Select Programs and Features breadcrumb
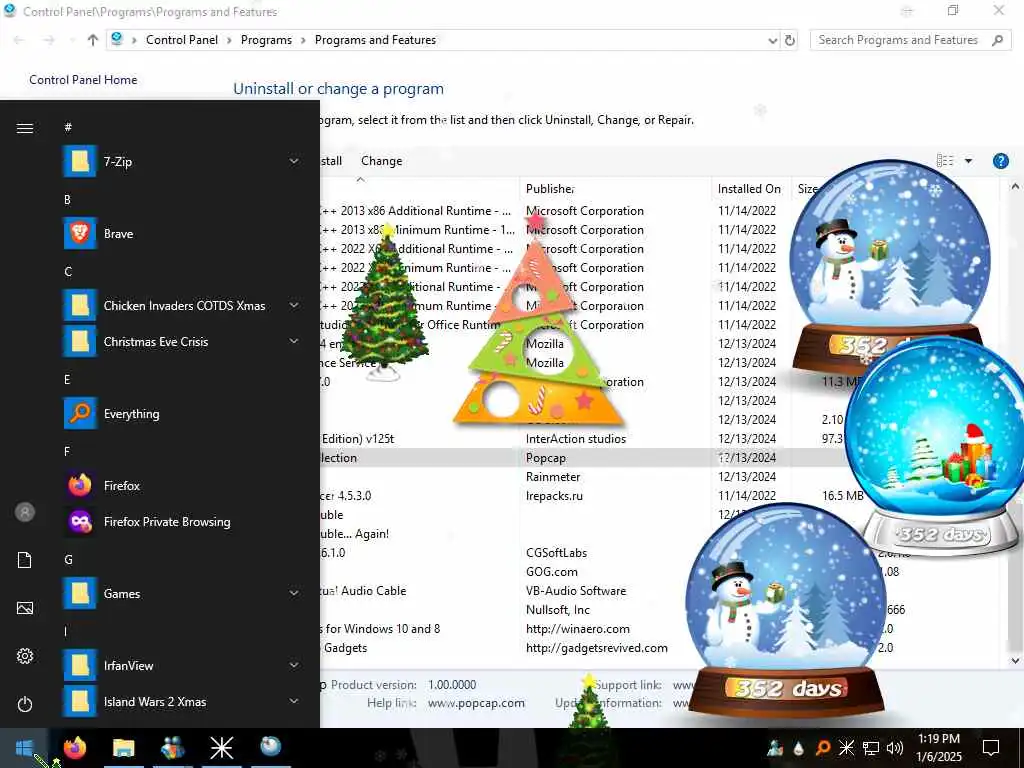 (376, 40)
